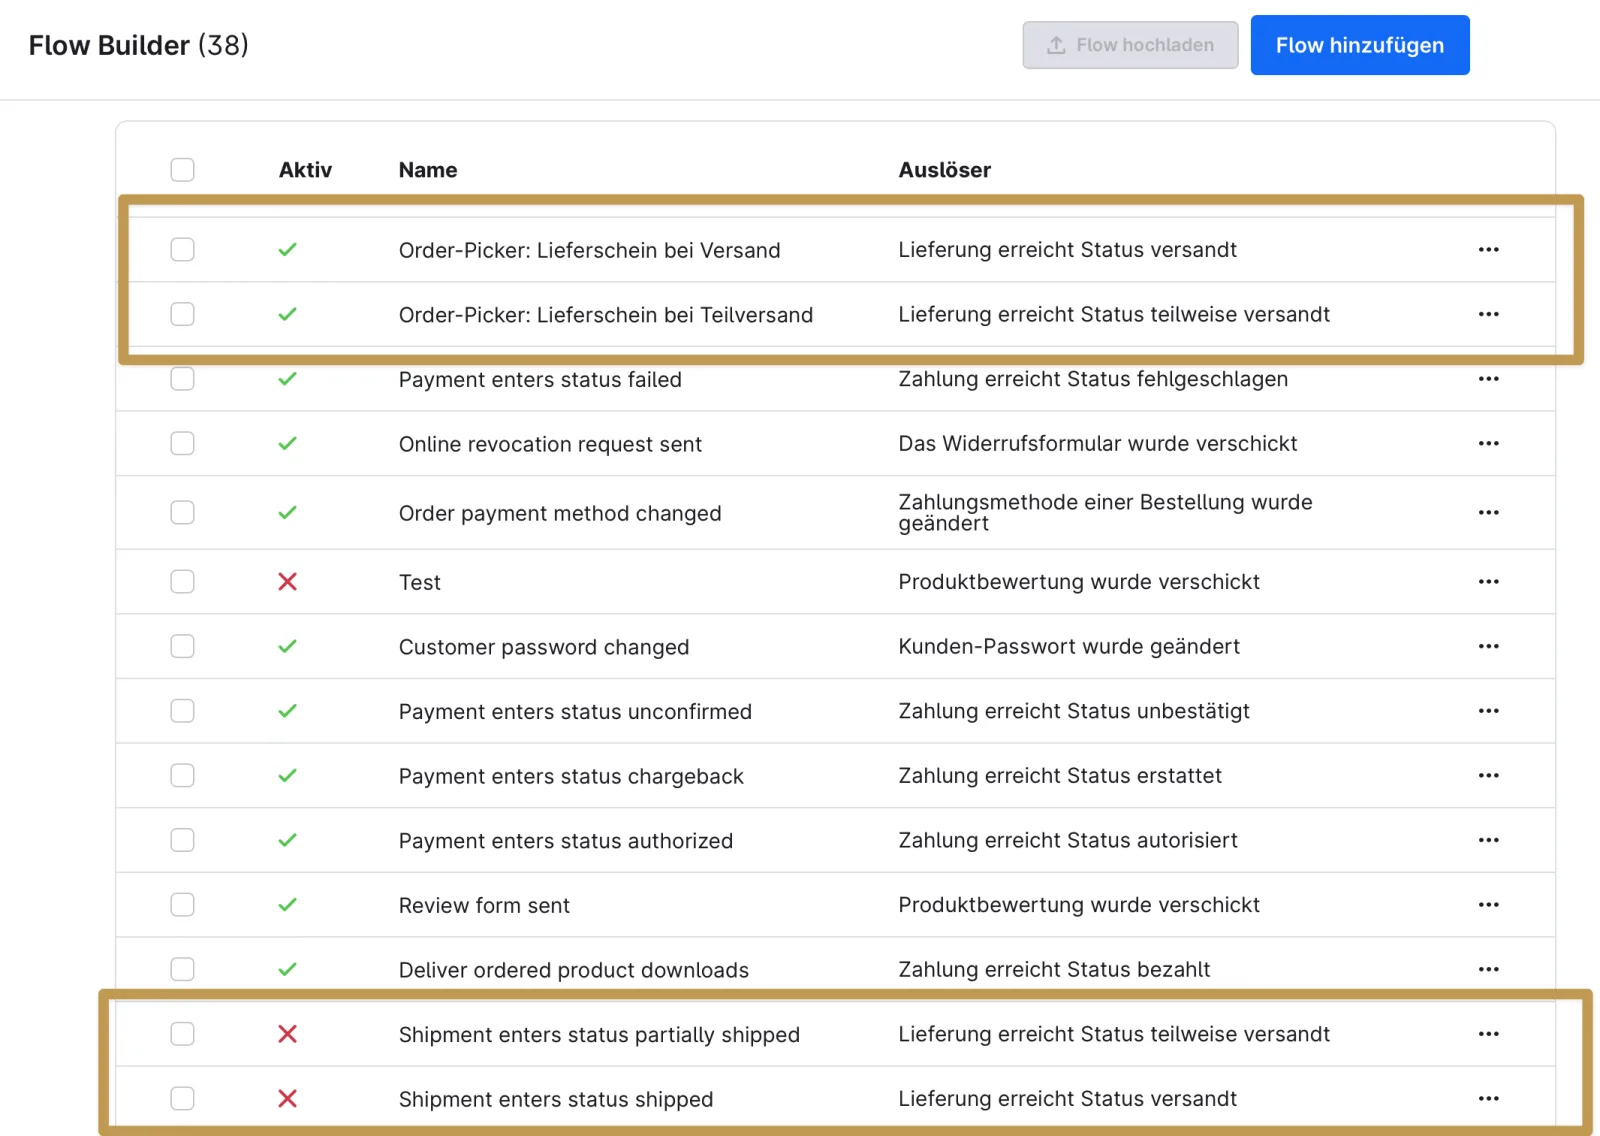The height and width of the screenshot is (1136, 1600).
Task: Select checkbox for Order-Picker: Lieferschein bei Versand
Action: point(182,250)
